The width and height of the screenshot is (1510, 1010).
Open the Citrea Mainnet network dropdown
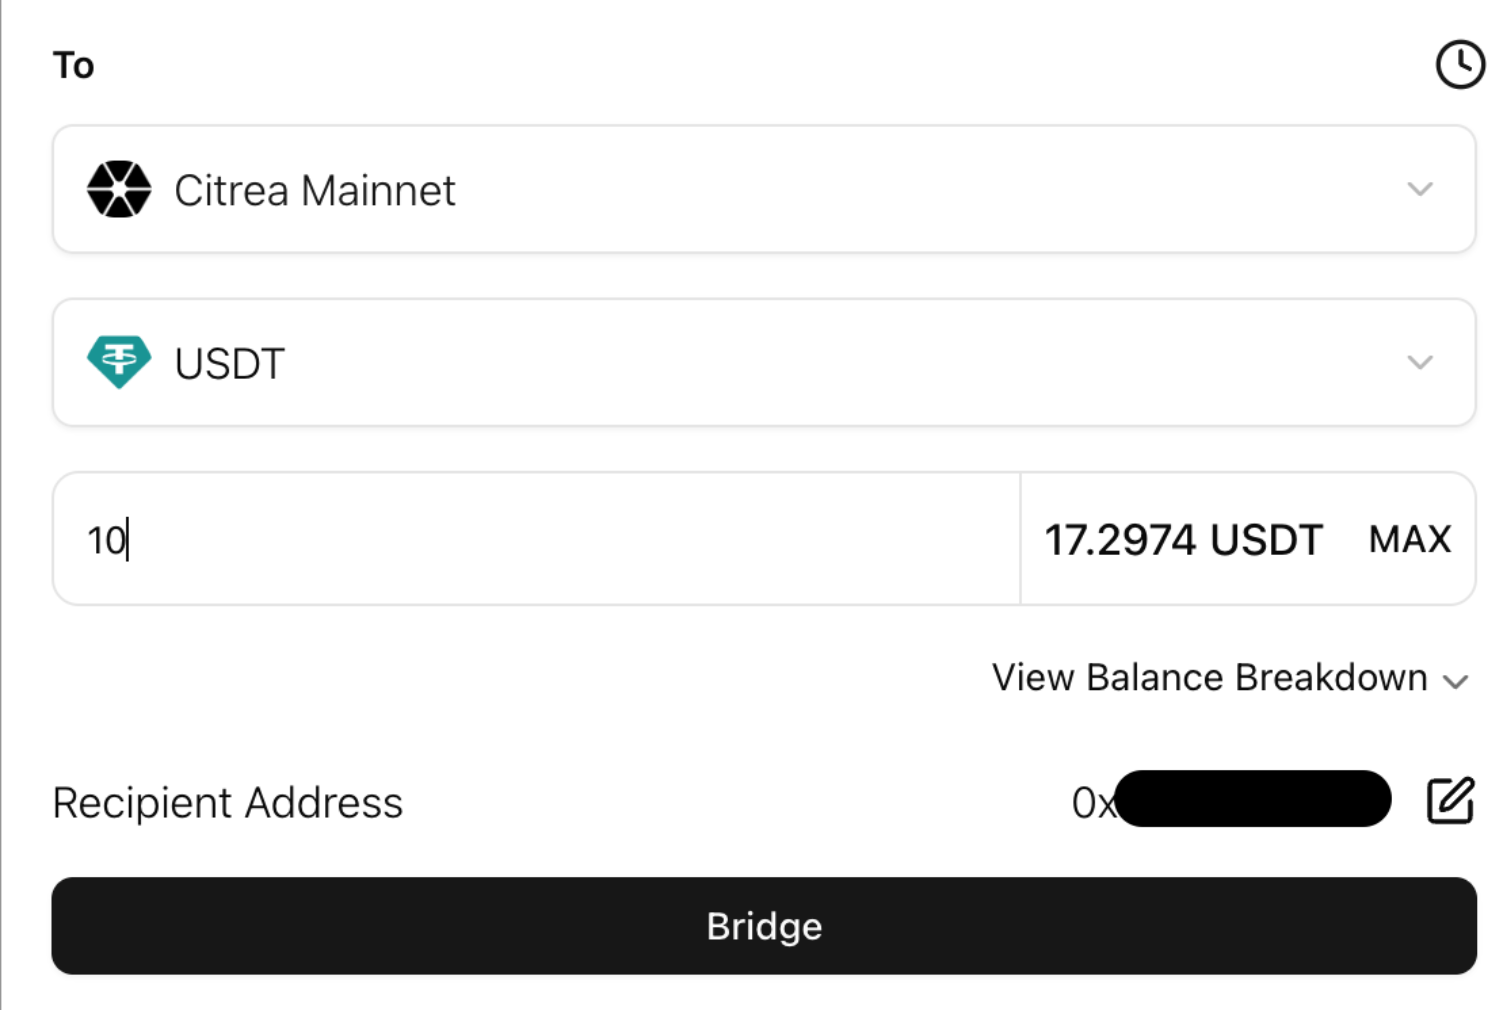pyautogui.click(x=760, y=189)
